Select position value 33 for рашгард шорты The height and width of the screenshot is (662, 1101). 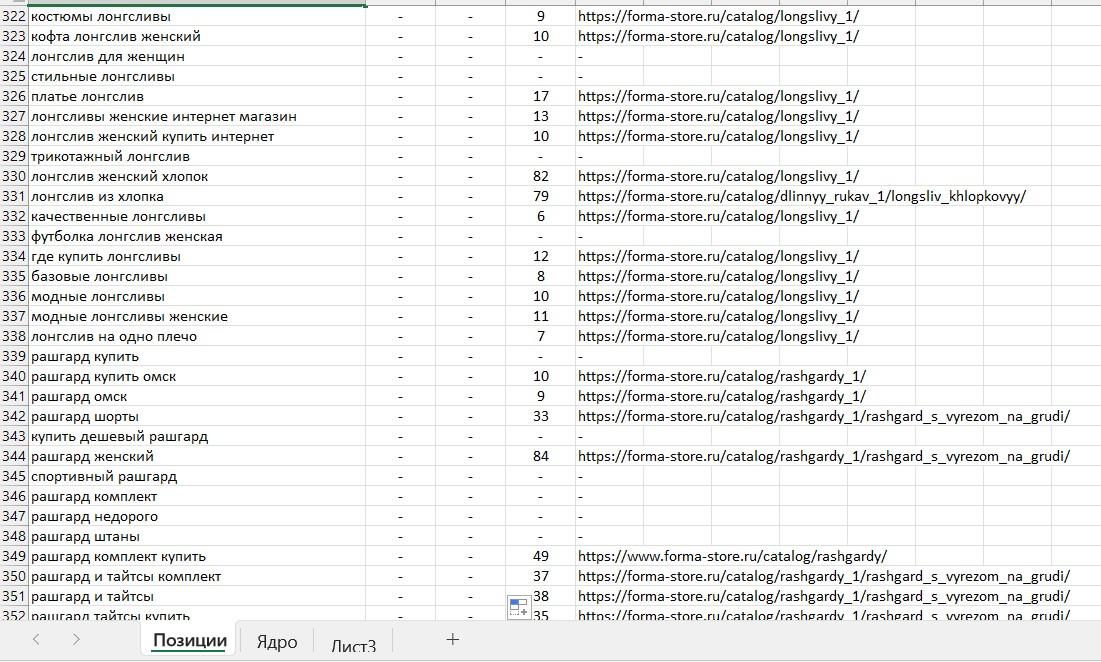541,417
